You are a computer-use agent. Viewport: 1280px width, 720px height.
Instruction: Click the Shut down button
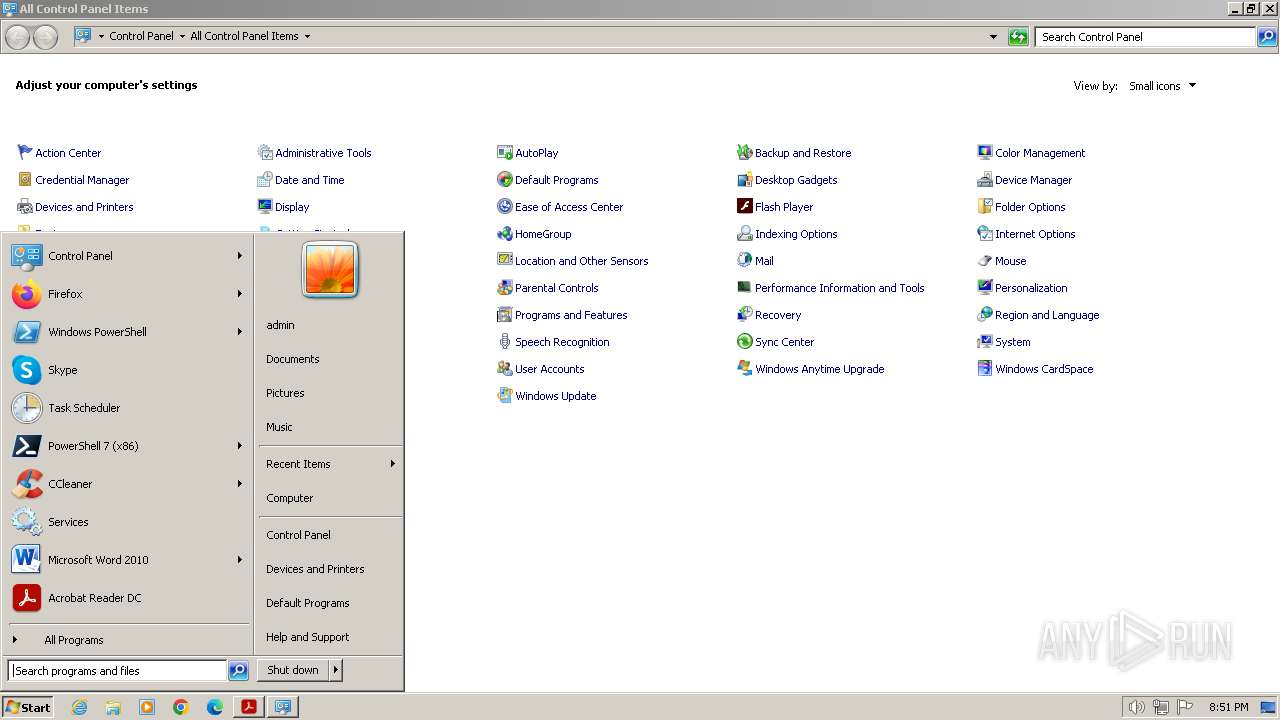coord(293,670)
